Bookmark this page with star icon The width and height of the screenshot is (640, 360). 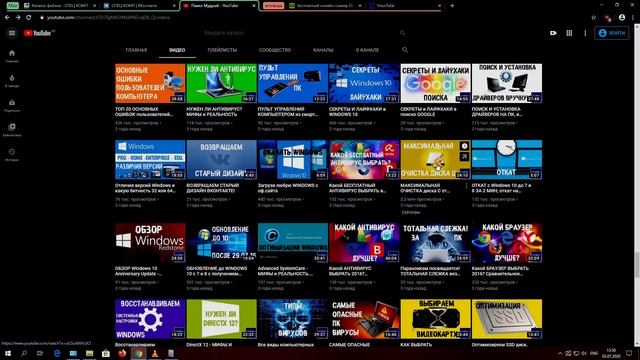593,18
